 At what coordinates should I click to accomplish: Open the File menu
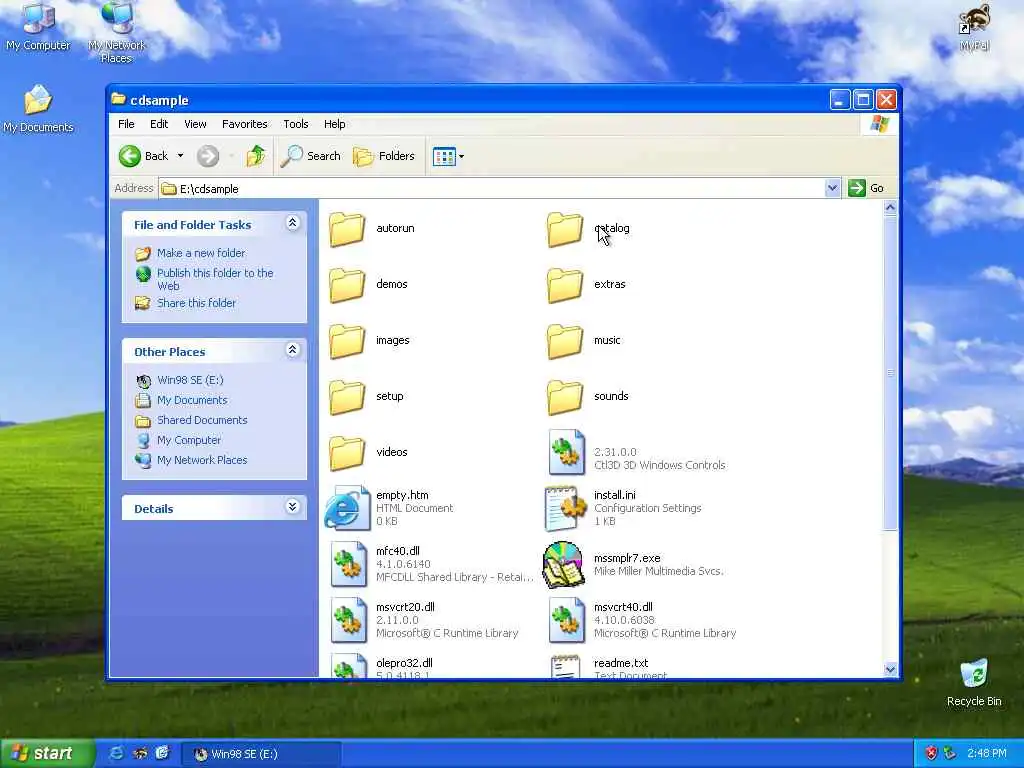(x=126, y=124)
